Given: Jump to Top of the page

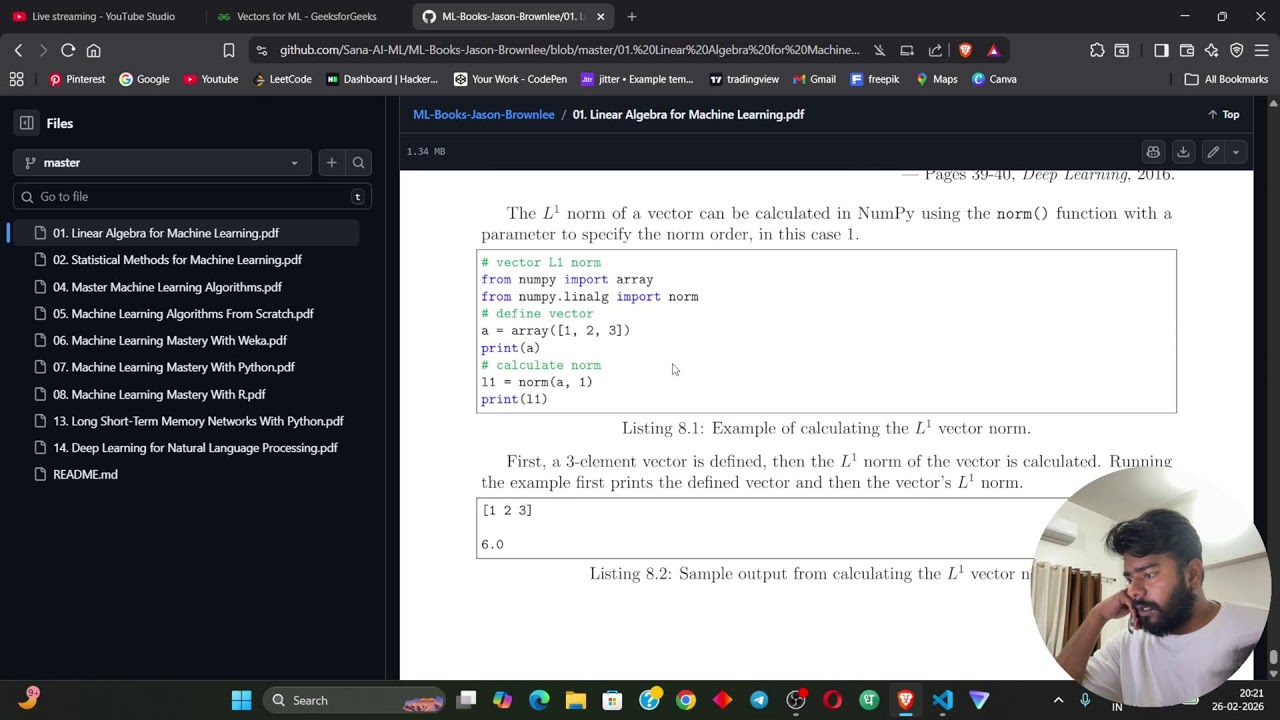Looking at the screenshot, I should 1223,115.
